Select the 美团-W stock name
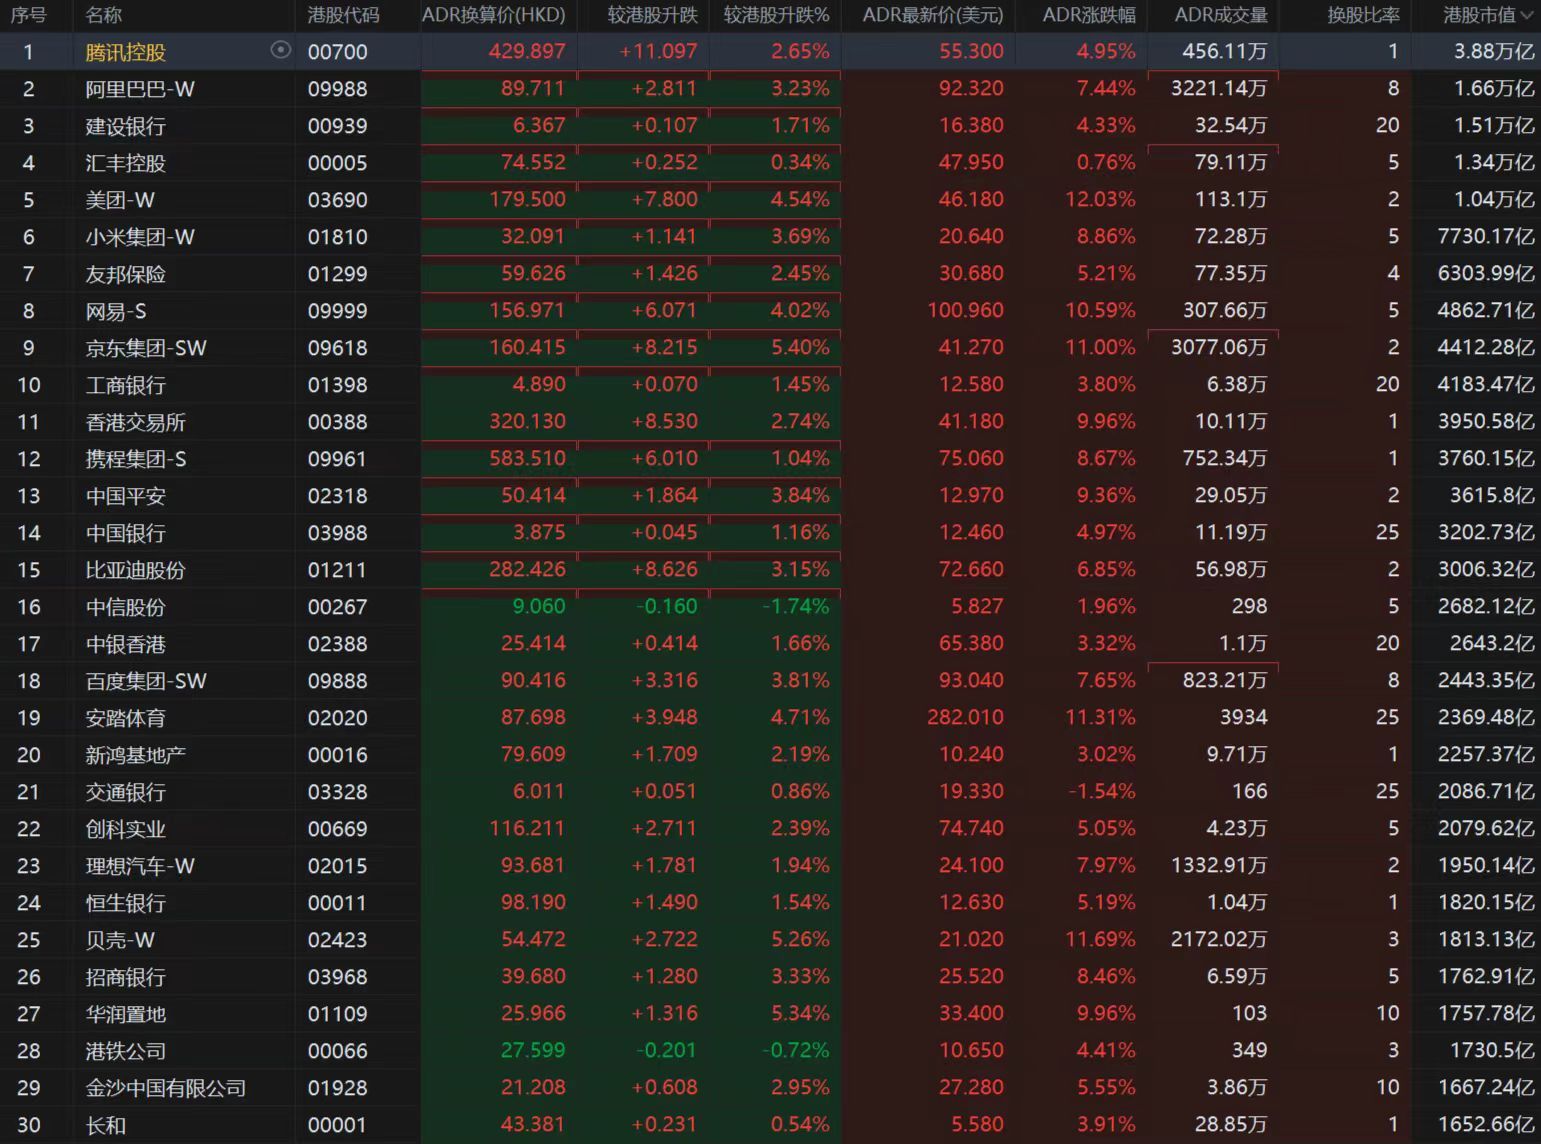The image size is (1541, 1144). coord(120,200)
